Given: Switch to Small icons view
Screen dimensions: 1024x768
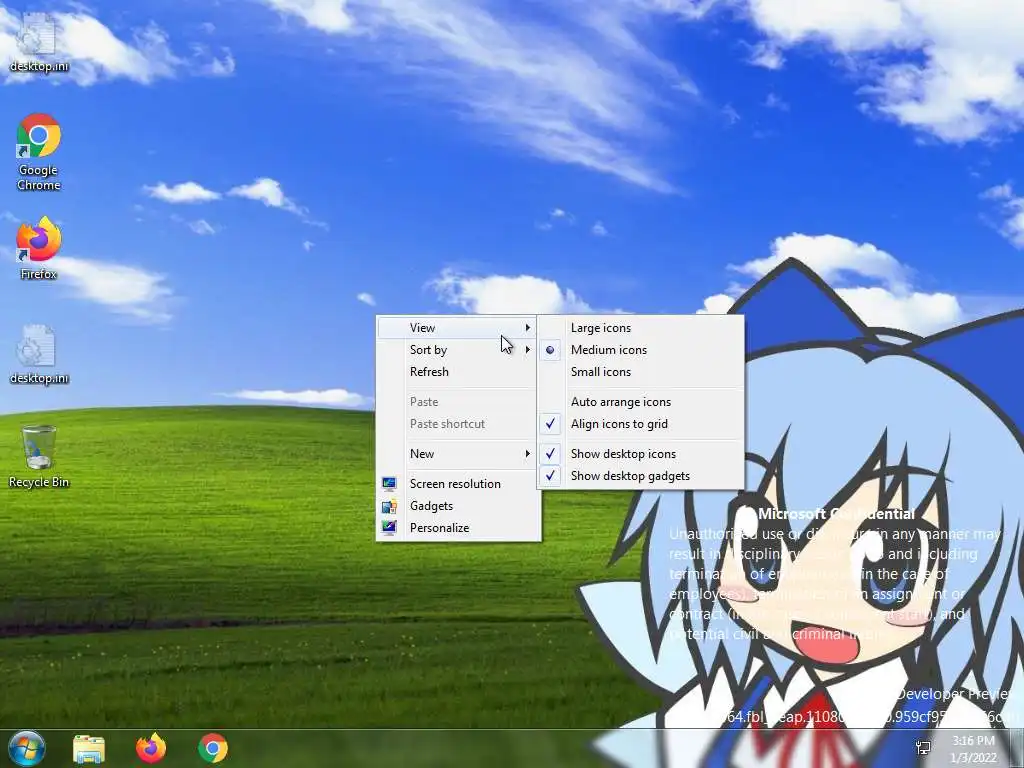Looking at the screenshot, I should 641,372.
